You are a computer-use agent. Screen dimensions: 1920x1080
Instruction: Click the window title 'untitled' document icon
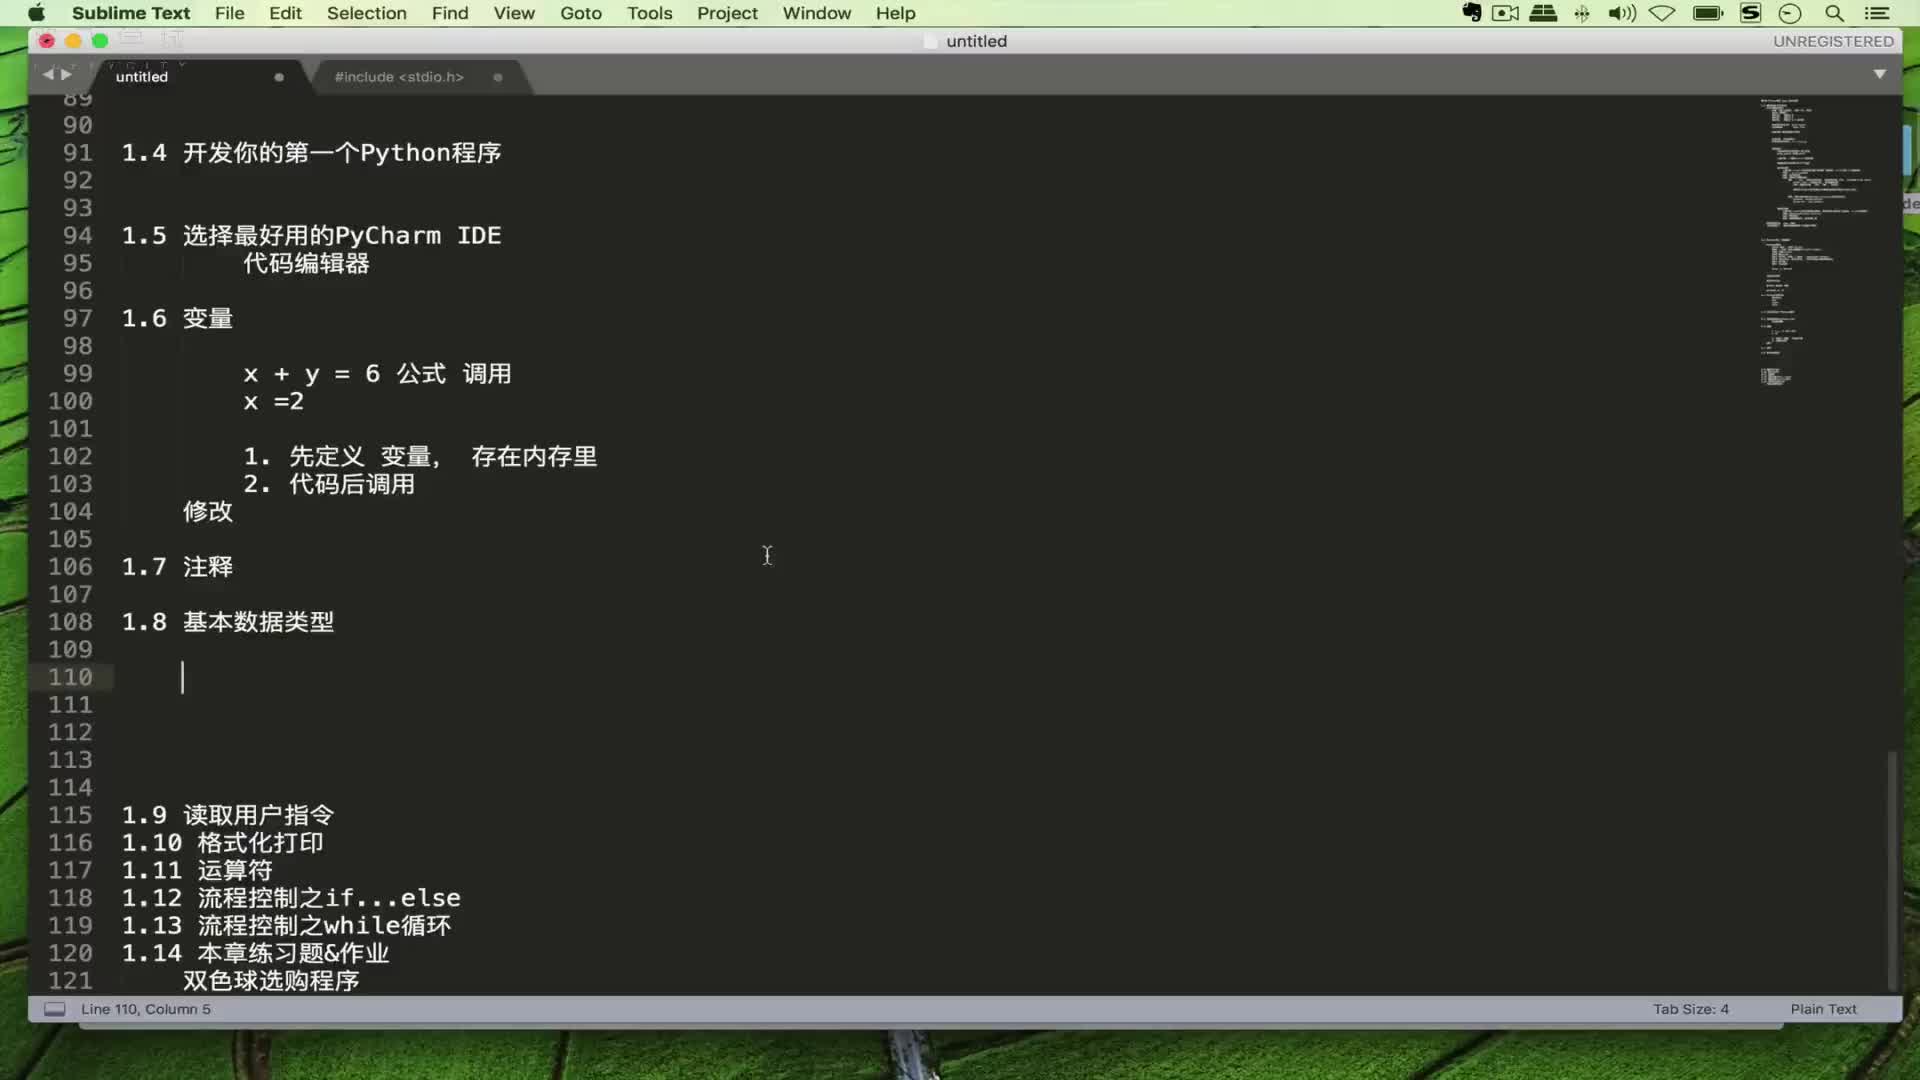930,41
